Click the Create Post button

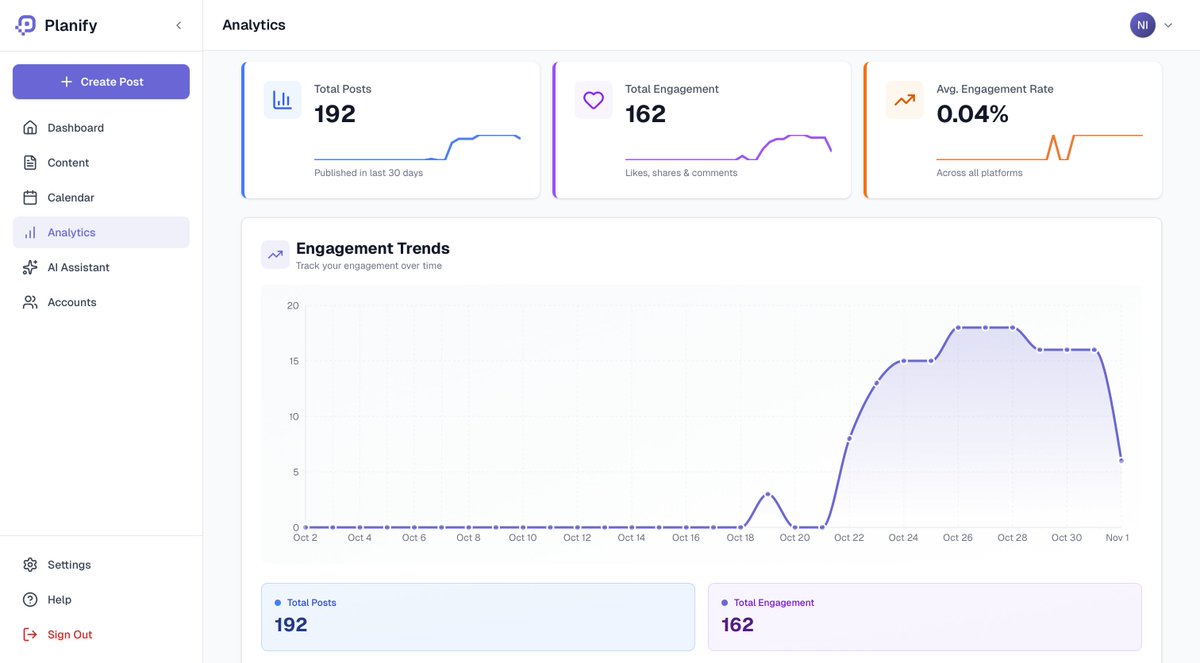100,81
